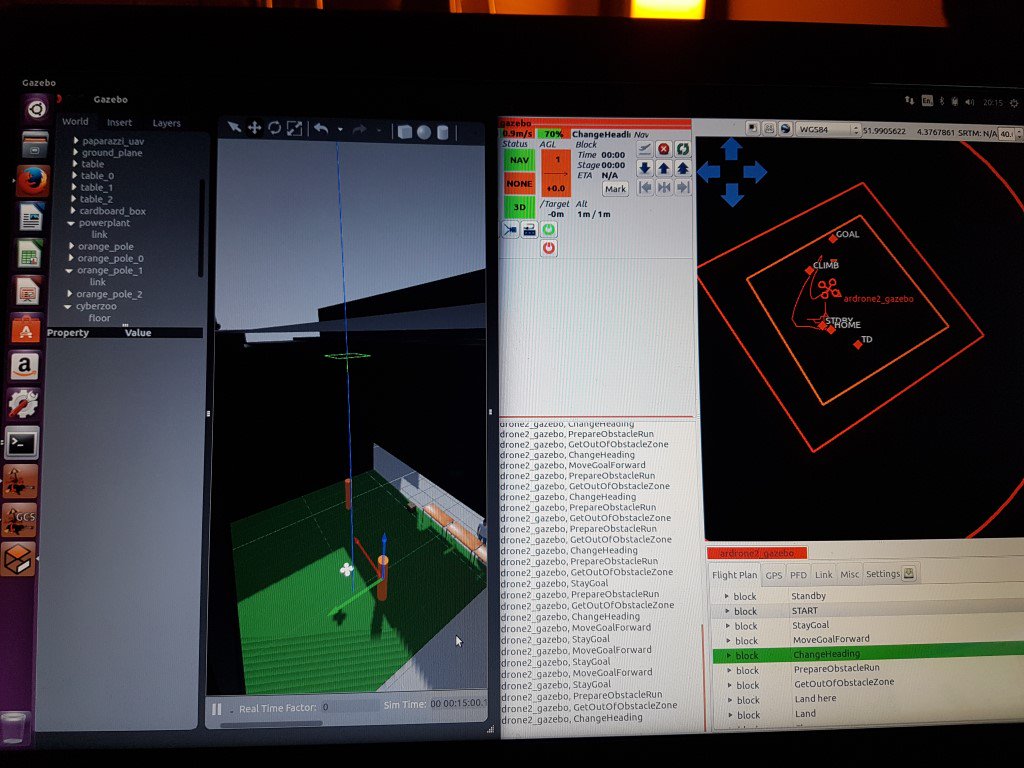Insert a box shape in Gazebo
Image resolution: width=1024 pixels, height=768 pixels.
point(405,132)
